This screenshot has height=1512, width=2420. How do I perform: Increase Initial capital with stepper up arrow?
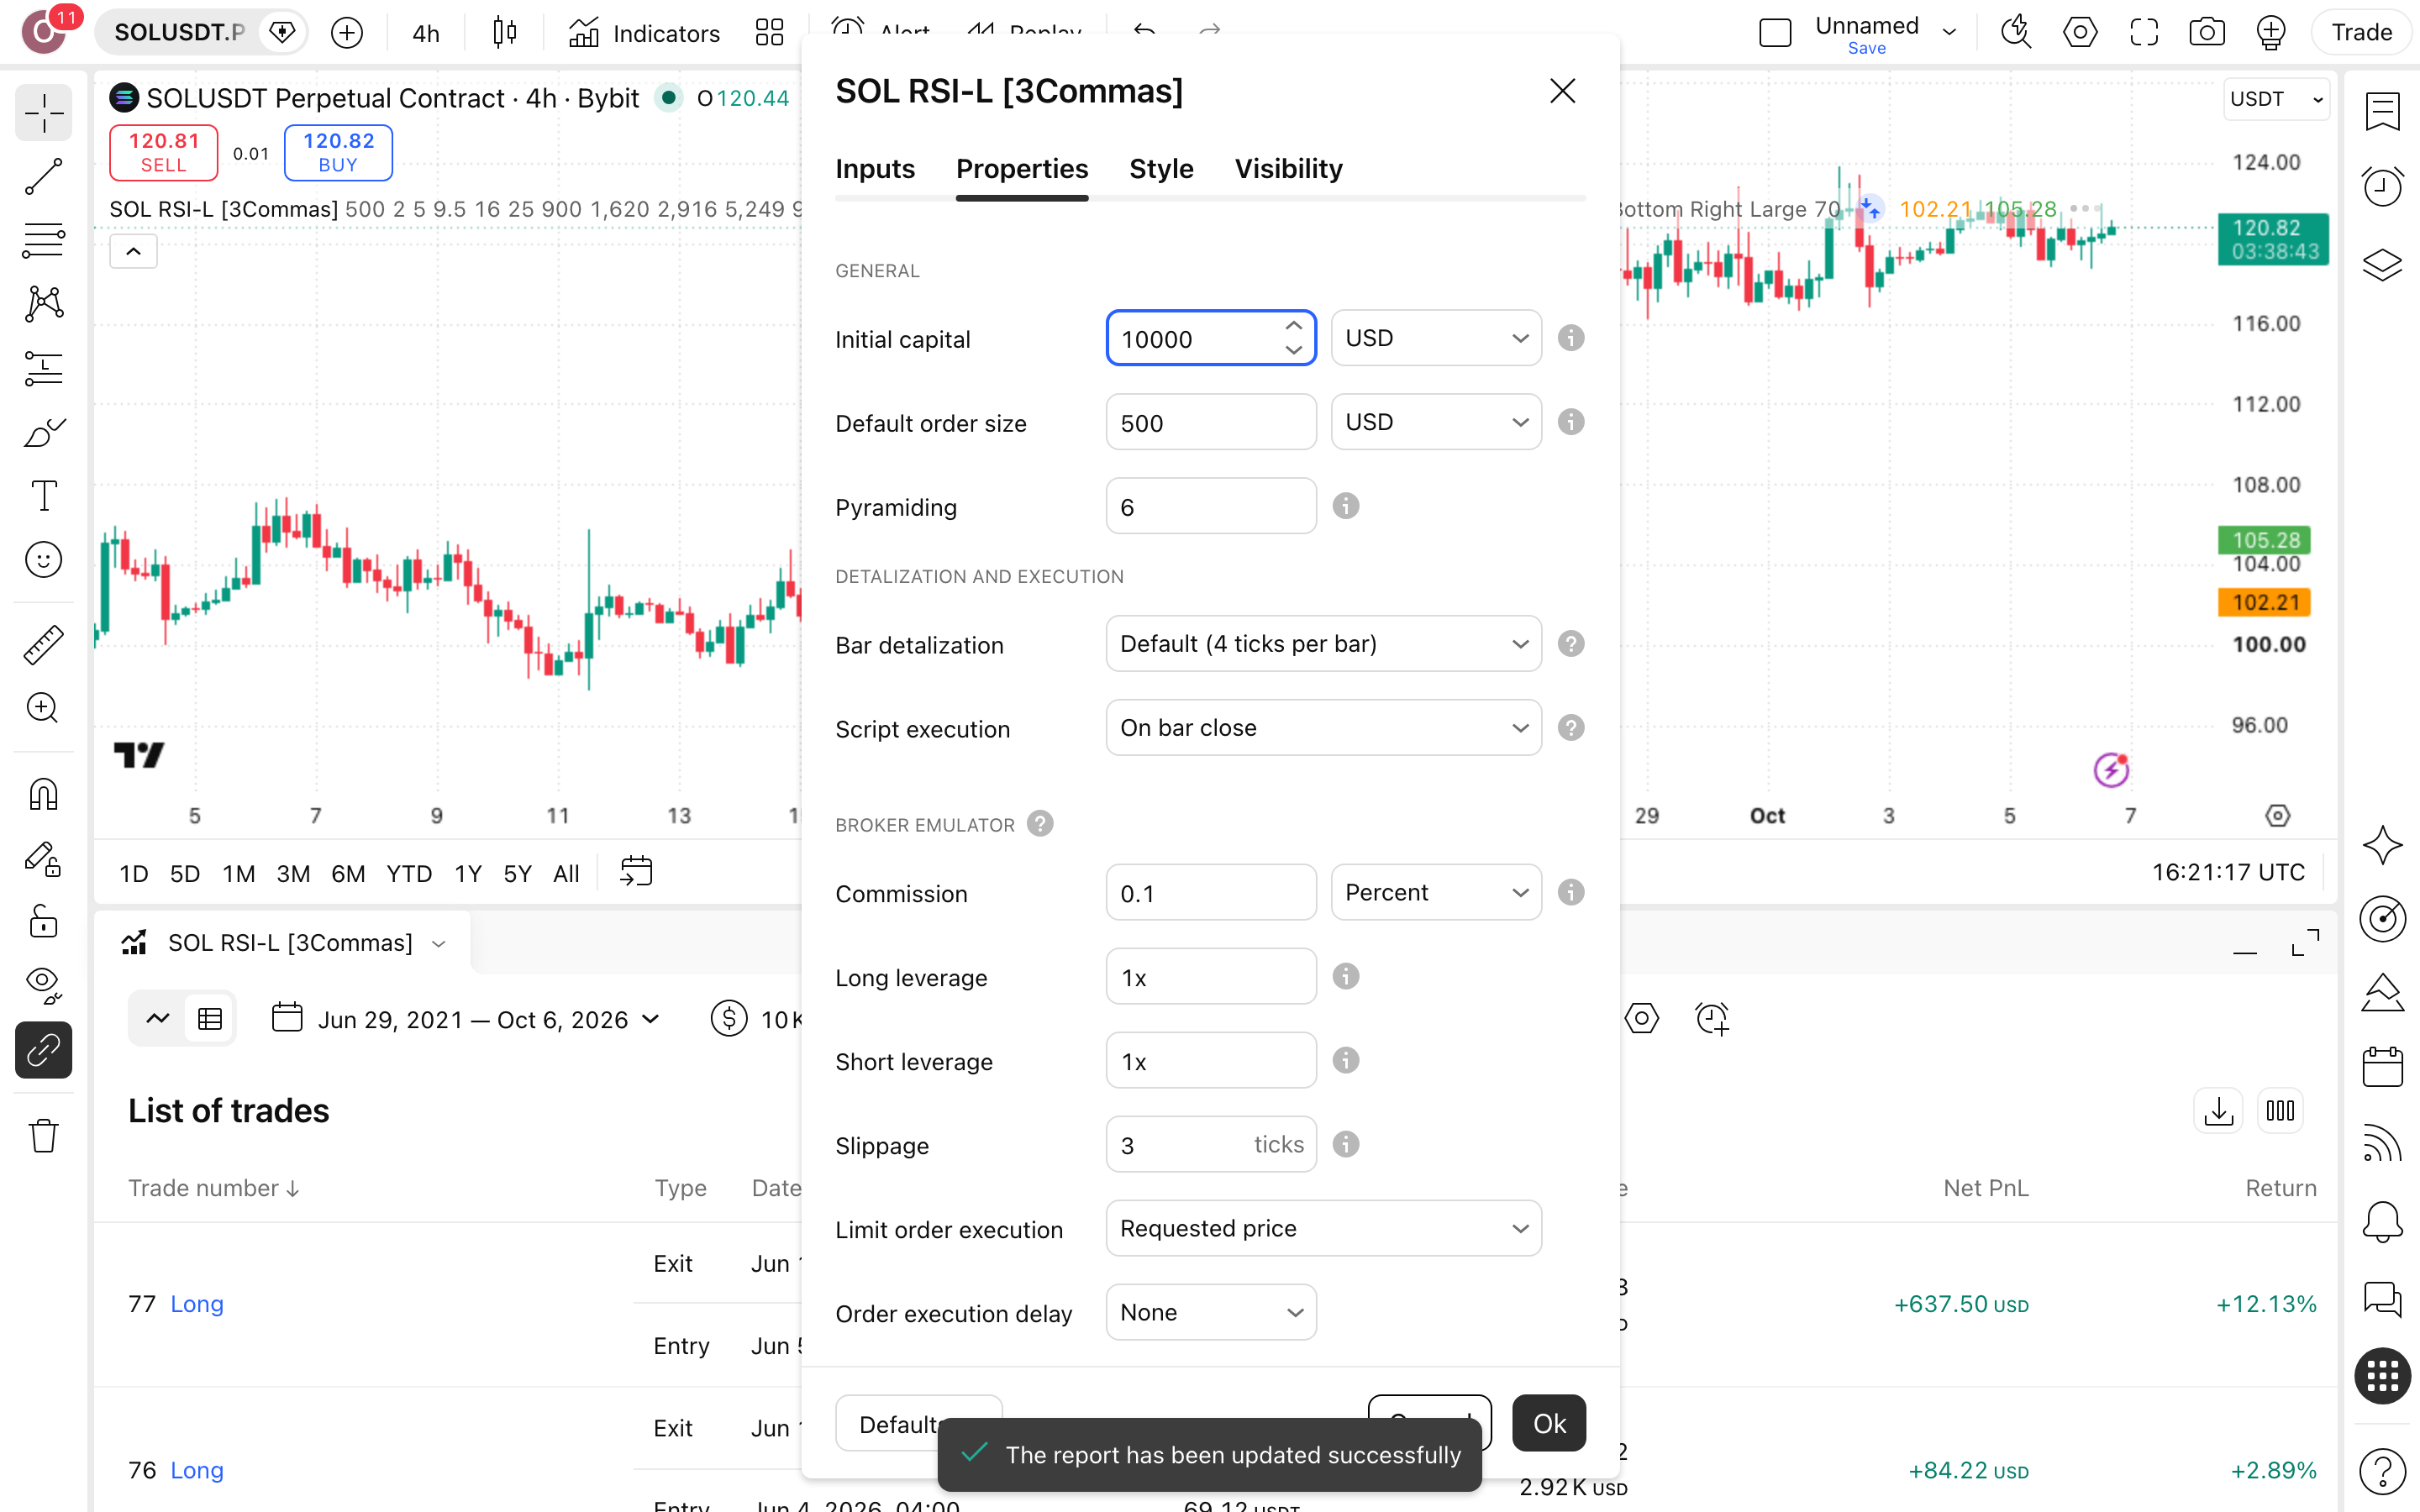[x=1294, y=326]
